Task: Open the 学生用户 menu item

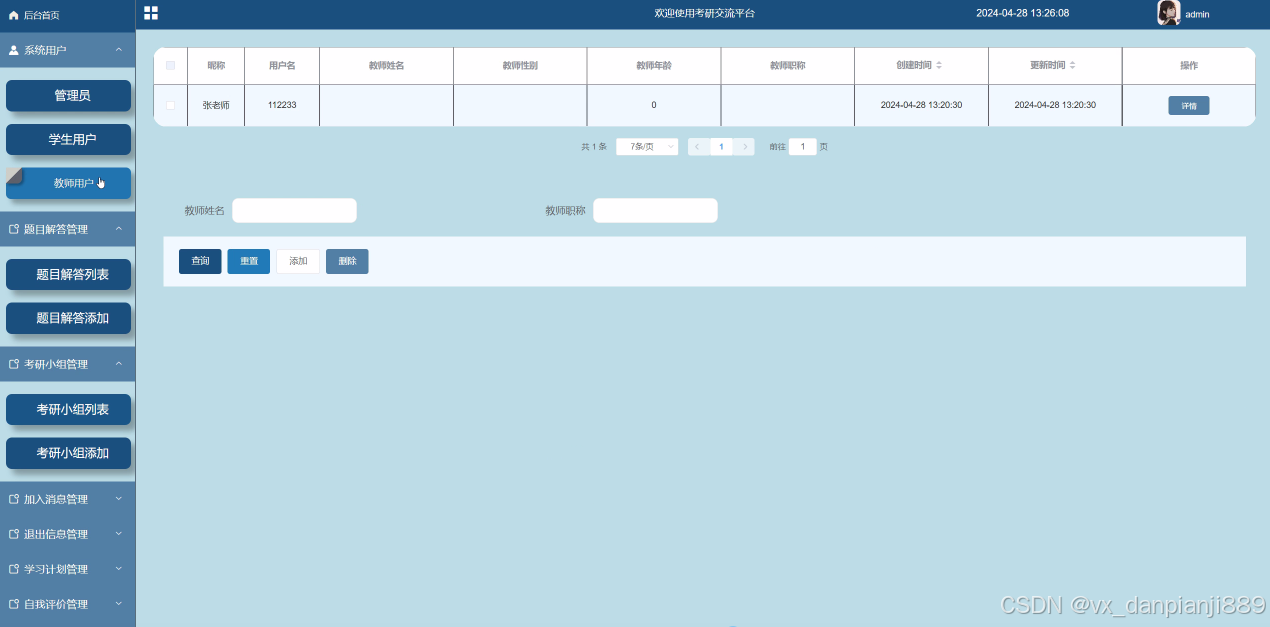Action: tap(68, 140)
